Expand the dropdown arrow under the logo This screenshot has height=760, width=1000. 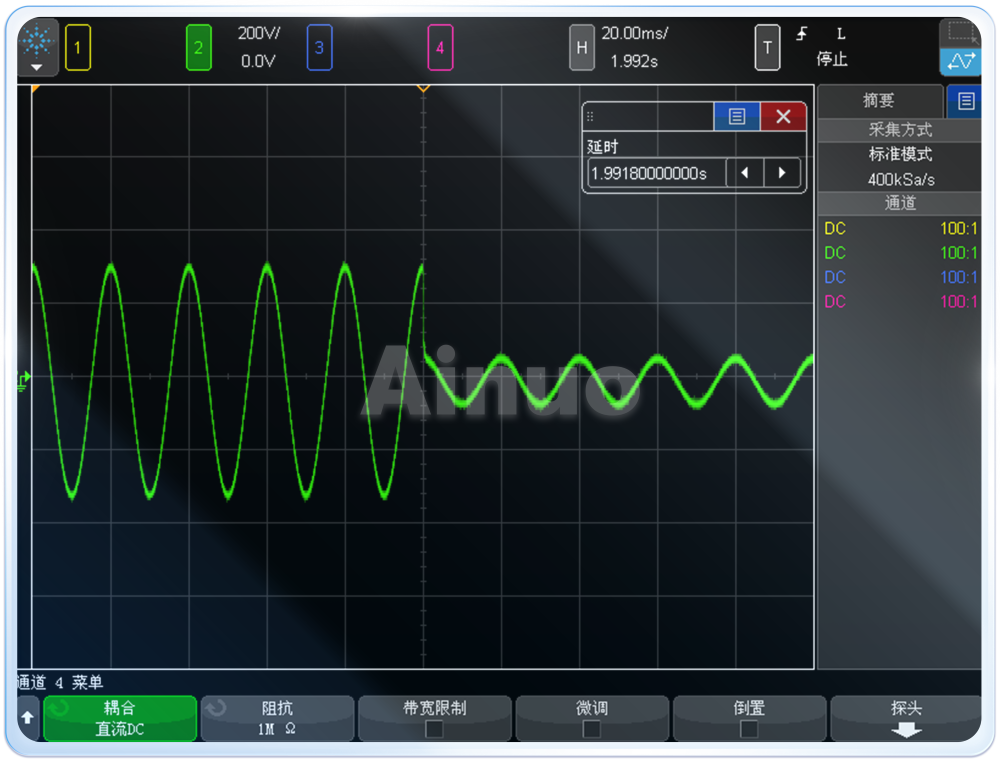coord(36,67)
